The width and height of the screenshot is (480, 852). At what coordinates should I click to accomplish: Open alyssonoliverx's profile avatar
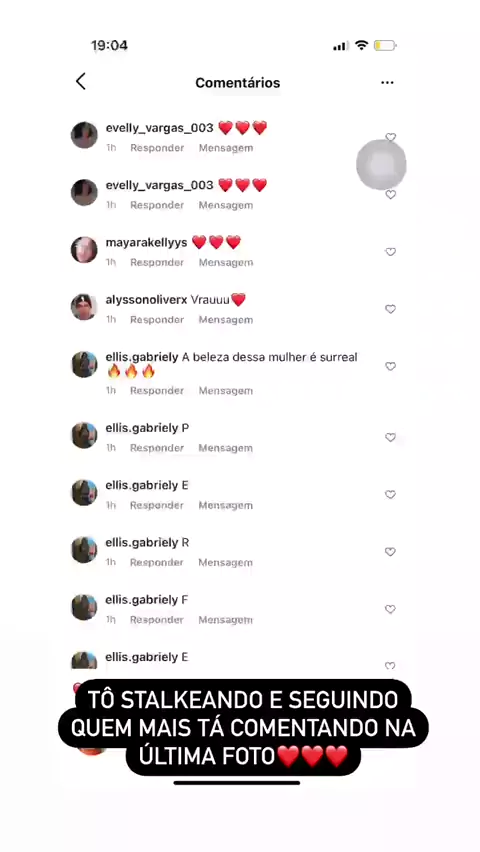pyautogui.click(x=84, y=307)
